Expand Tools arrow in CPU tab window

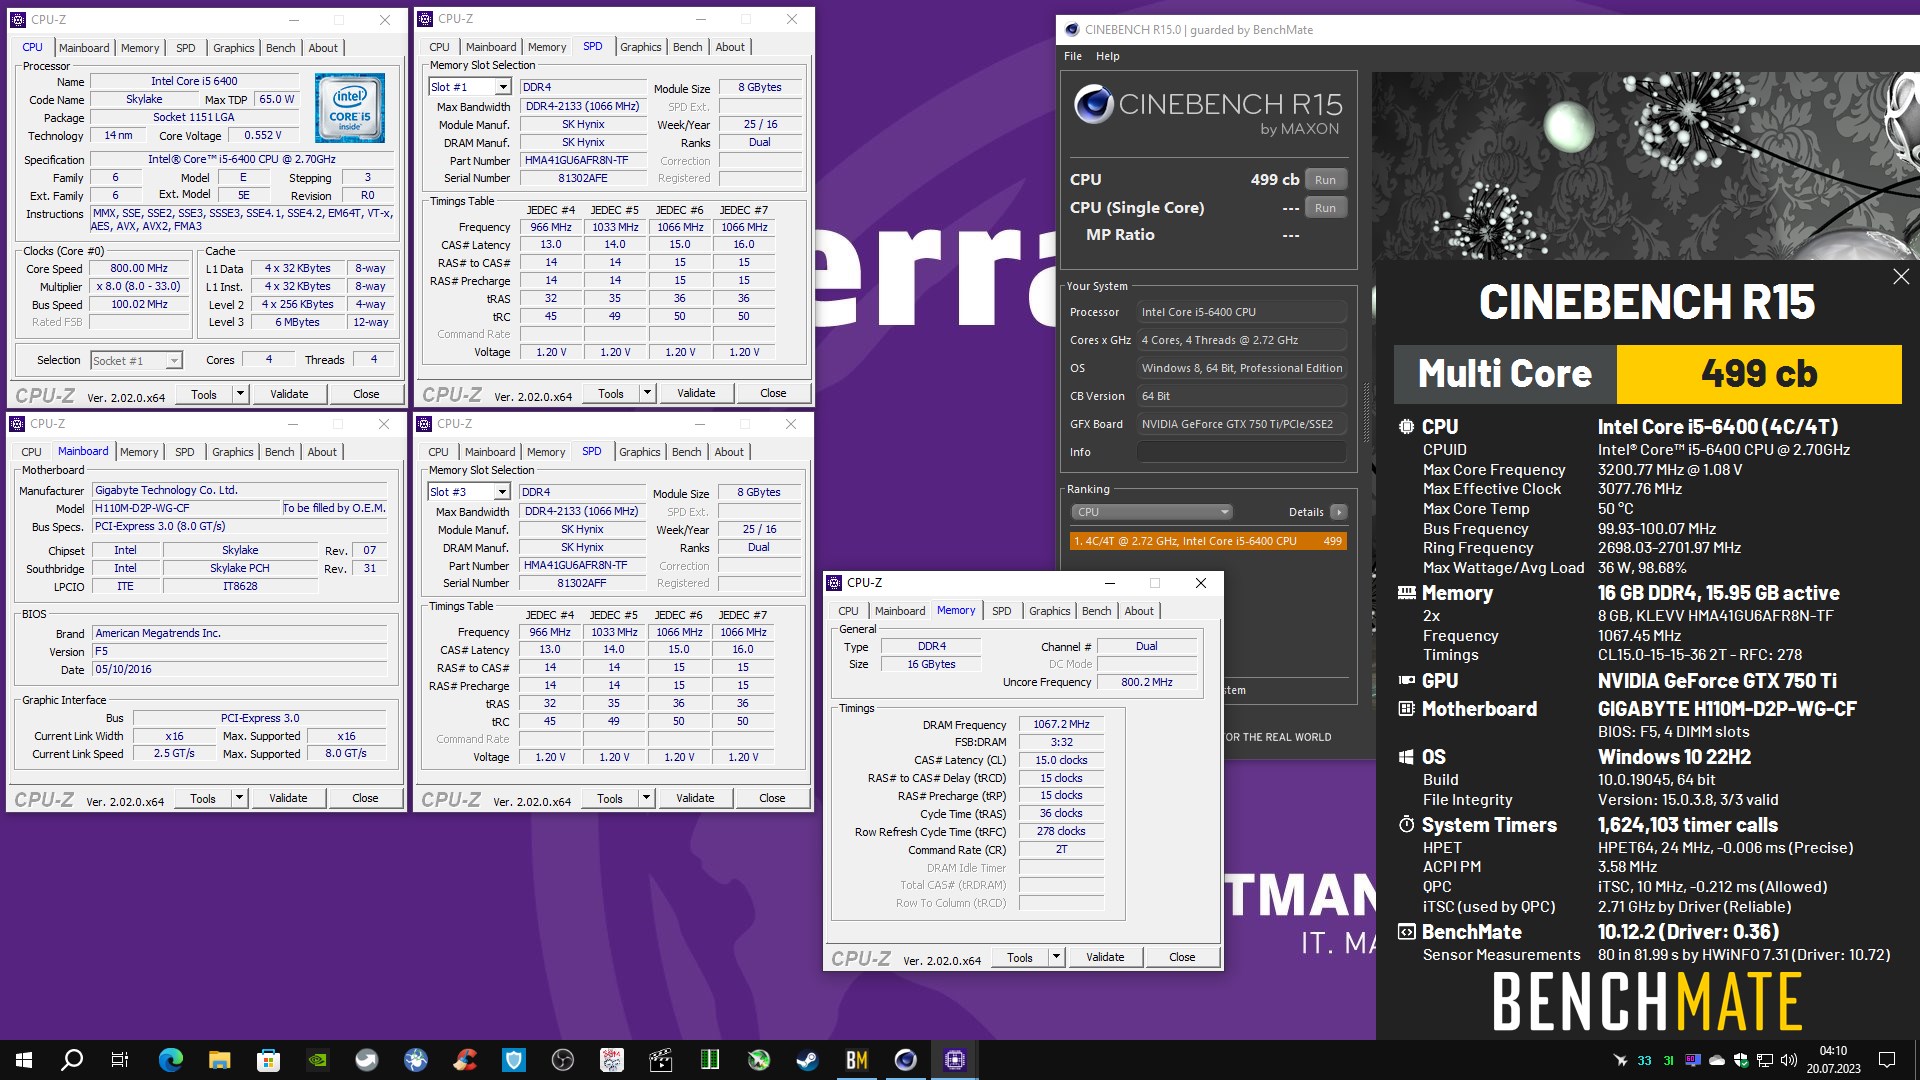[240, 394]
